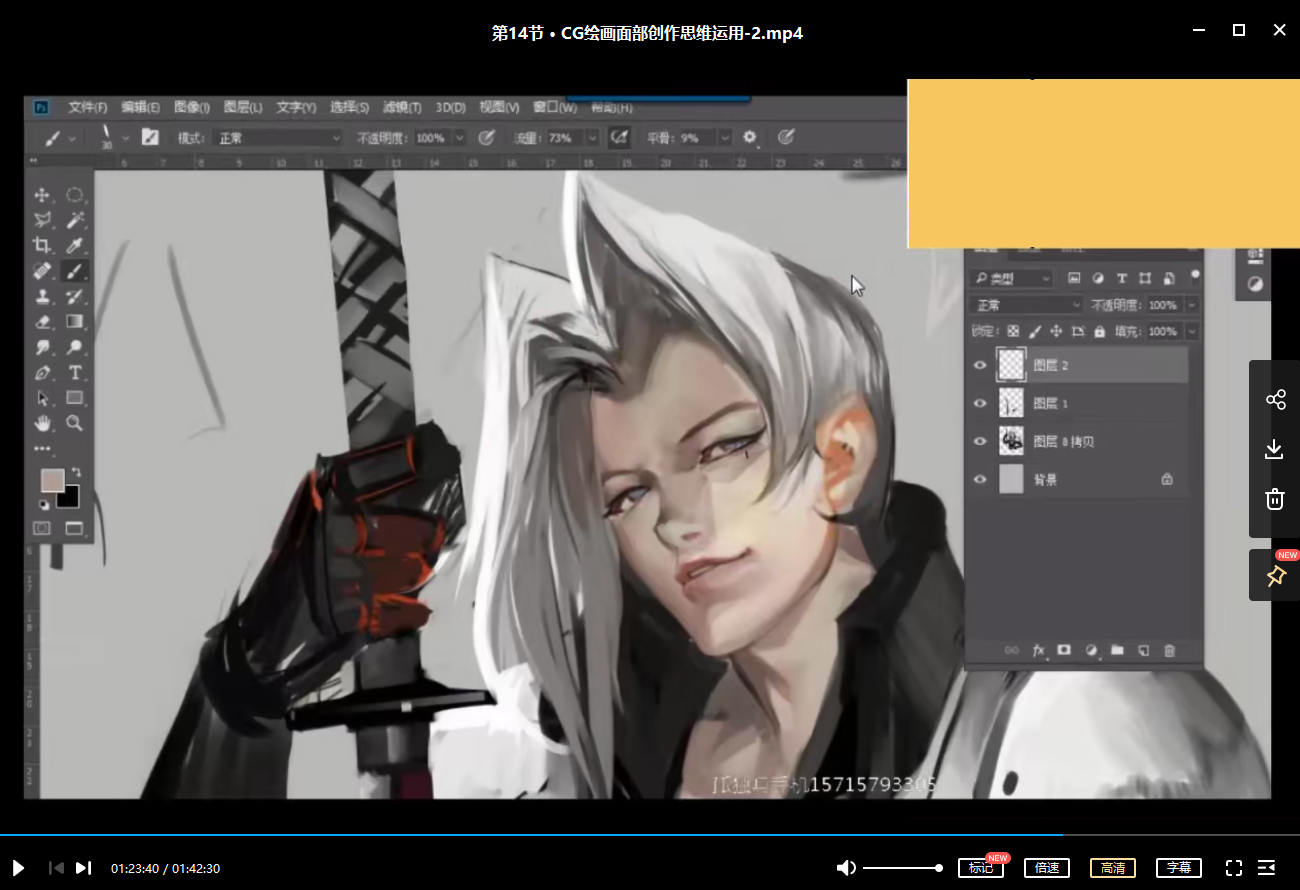Click the foreground color swatch
This screenshot has height=890, width=1300.
[x=52, y=480]
